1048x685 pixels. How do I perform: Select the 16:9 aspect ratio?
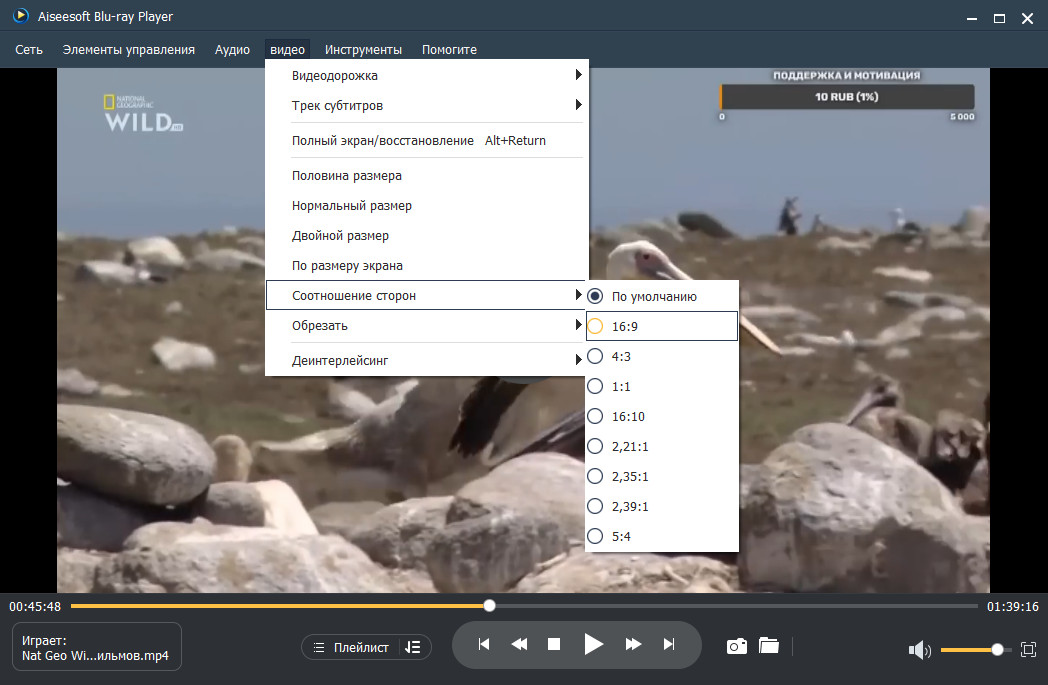(662, 326)
